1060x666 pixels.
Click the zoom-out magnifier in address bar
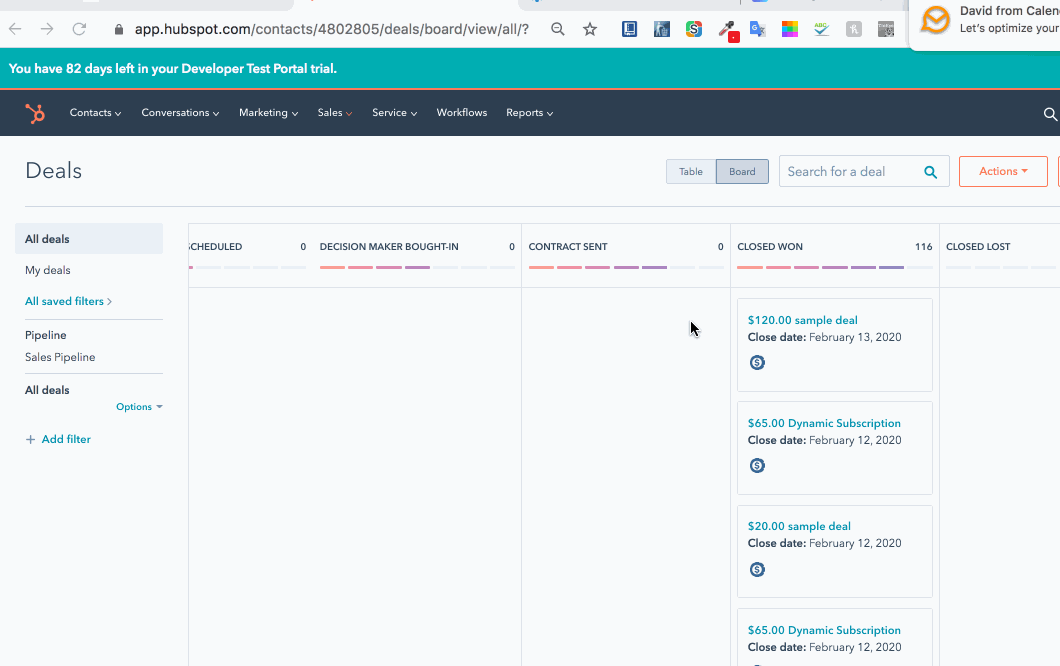point(558,29)
